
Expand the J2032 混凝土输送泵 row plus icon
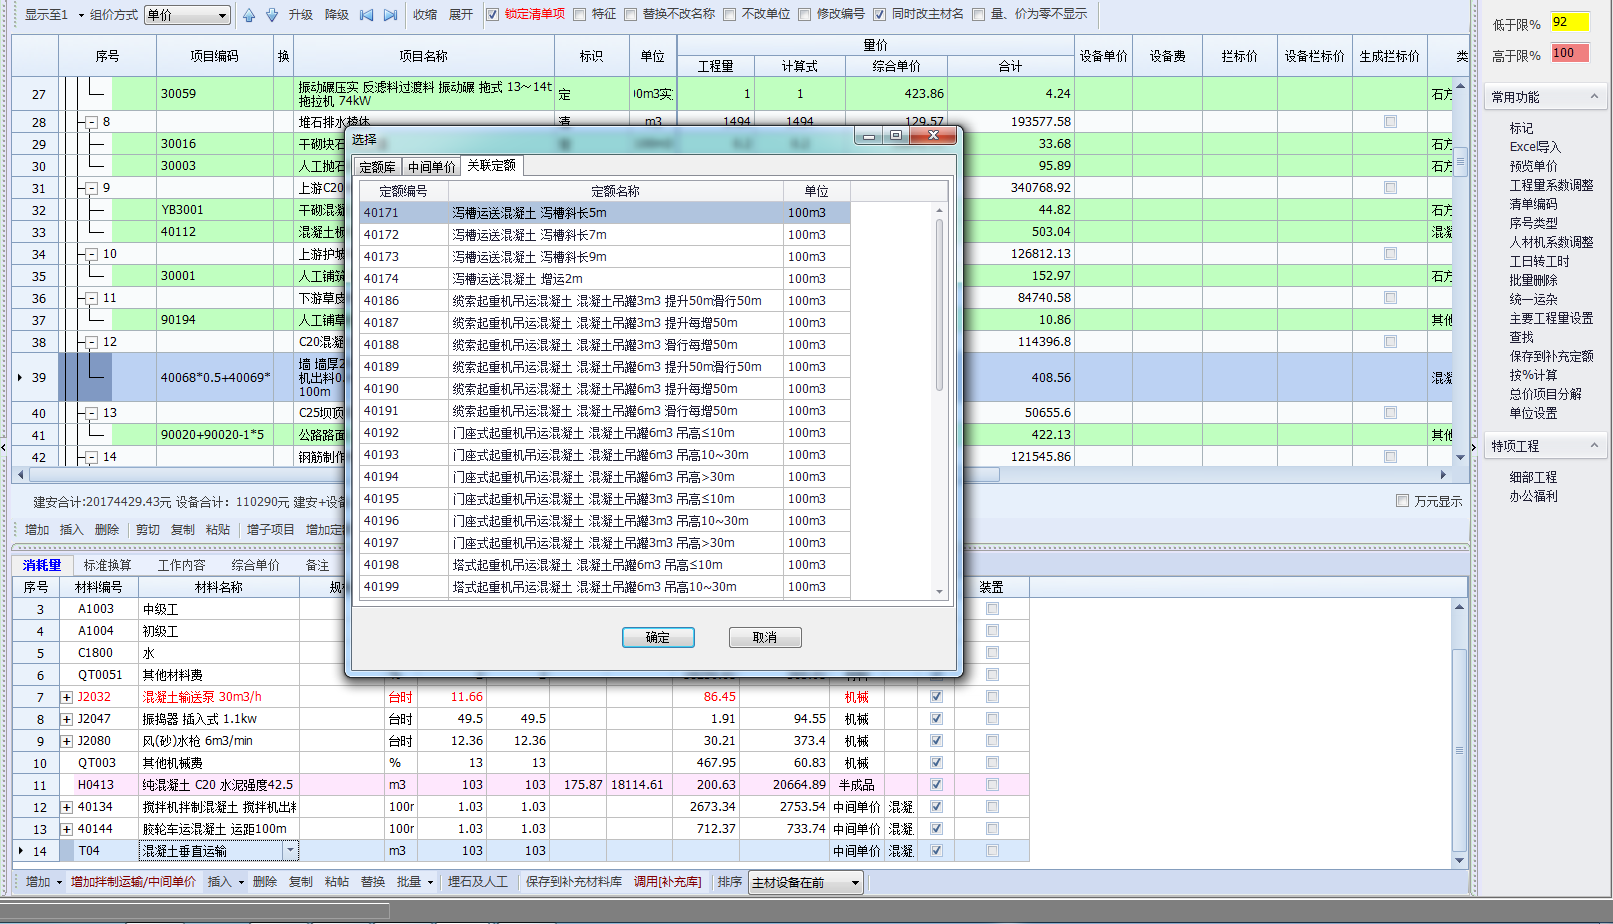click(67, 697)
